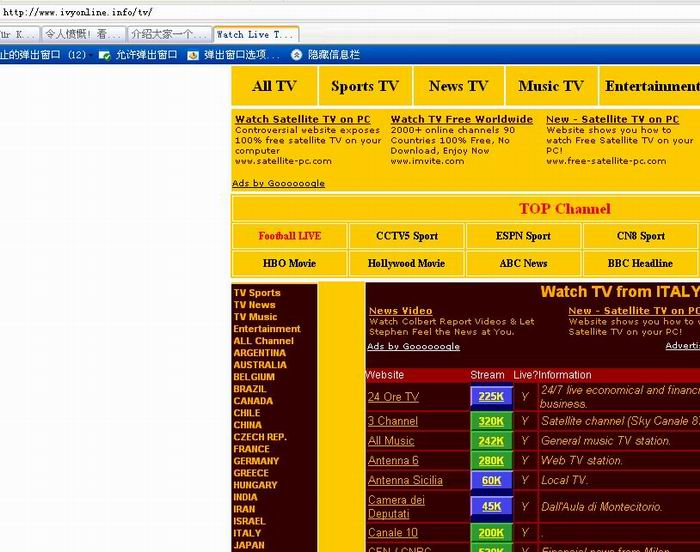This screenshot has height=552, width=700.
Task: Open Watch TV Free Worldwide ad link
Action: [462, 119]
